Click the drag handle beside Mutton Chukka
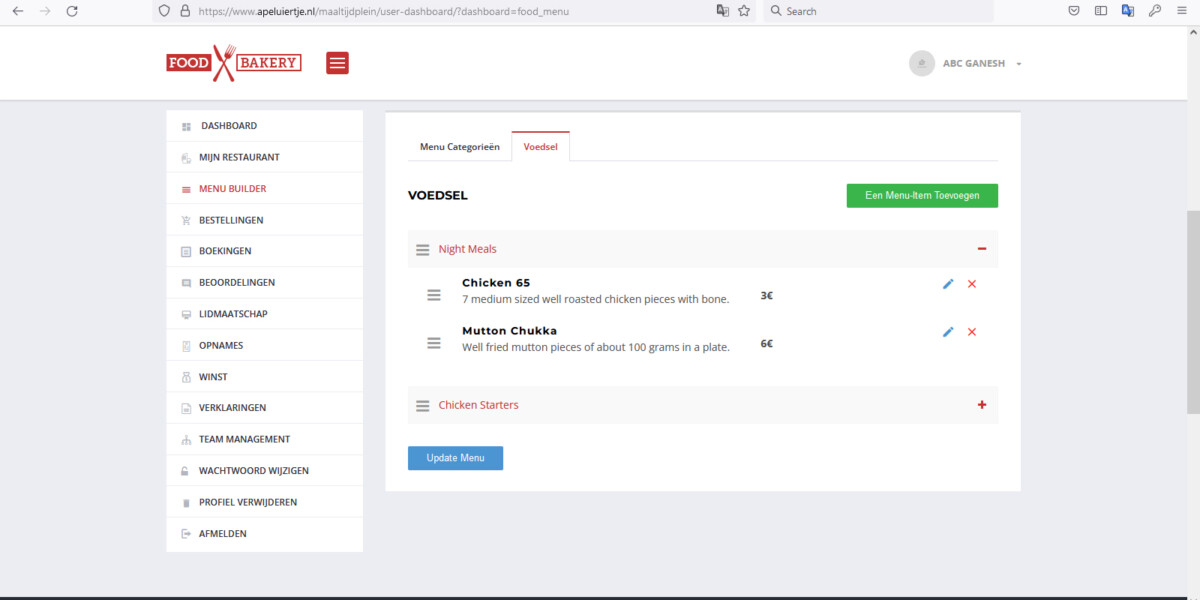 pyautogui.click(x=434, y=343)
